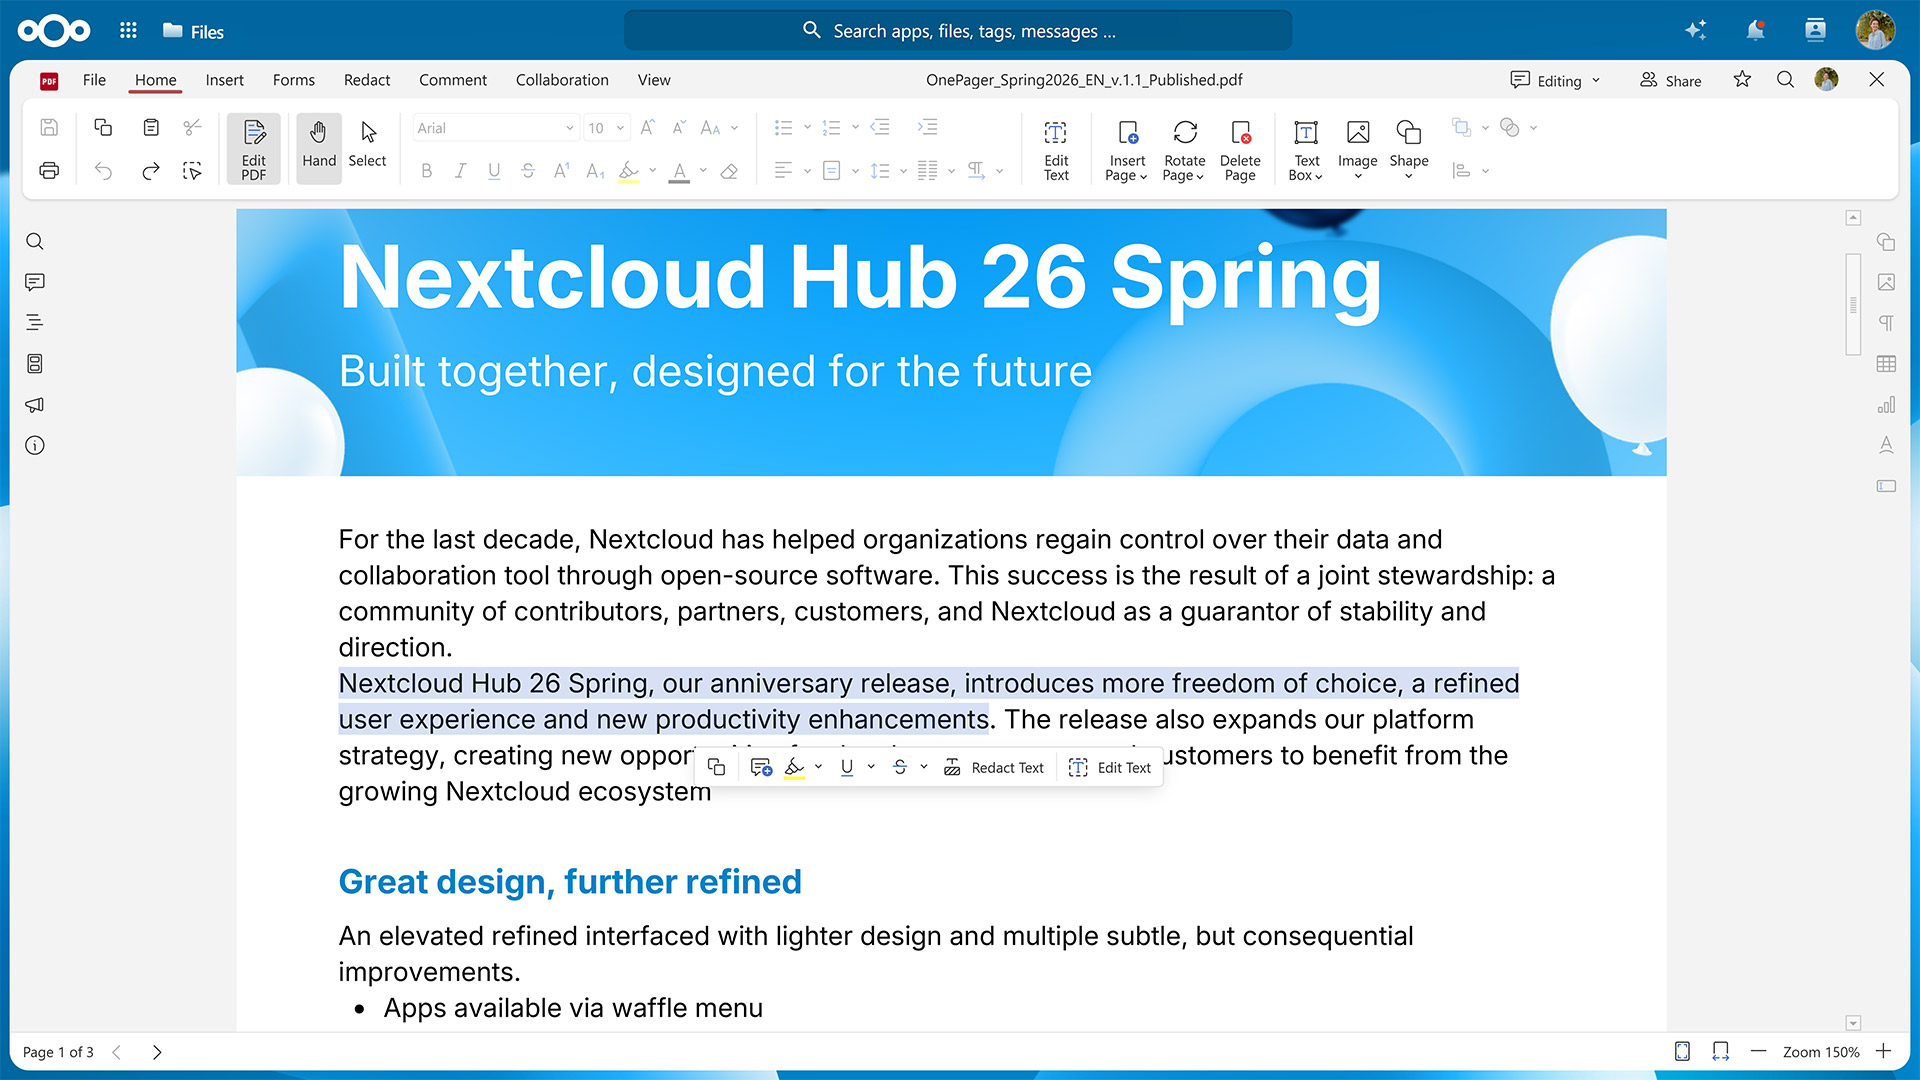Toggle Strikethrough in the Home ribbon
1920x1080 pixels.
[x=528, y=171]
